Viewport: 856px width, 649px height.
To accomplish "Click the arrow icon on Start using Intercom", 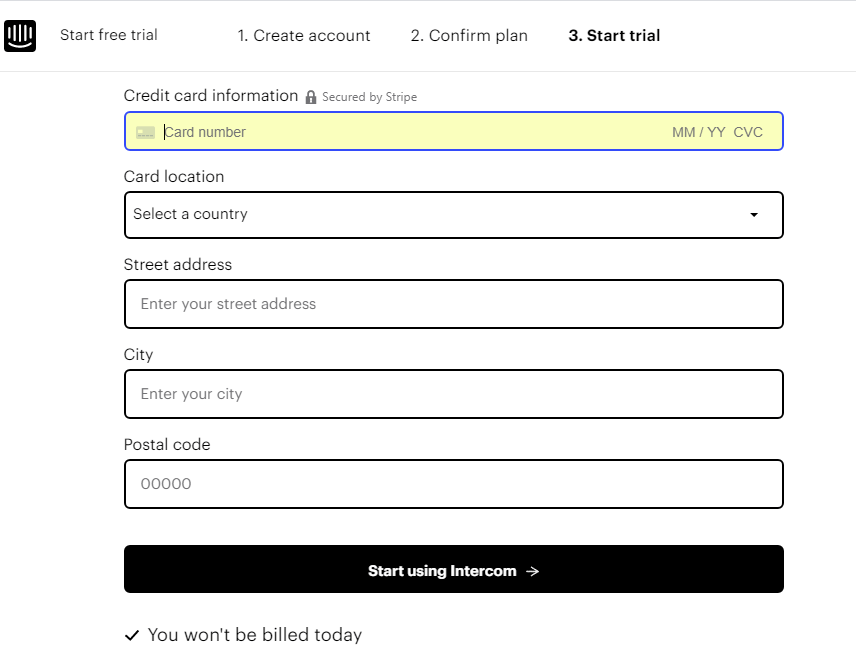I will [x=531, y=571].
